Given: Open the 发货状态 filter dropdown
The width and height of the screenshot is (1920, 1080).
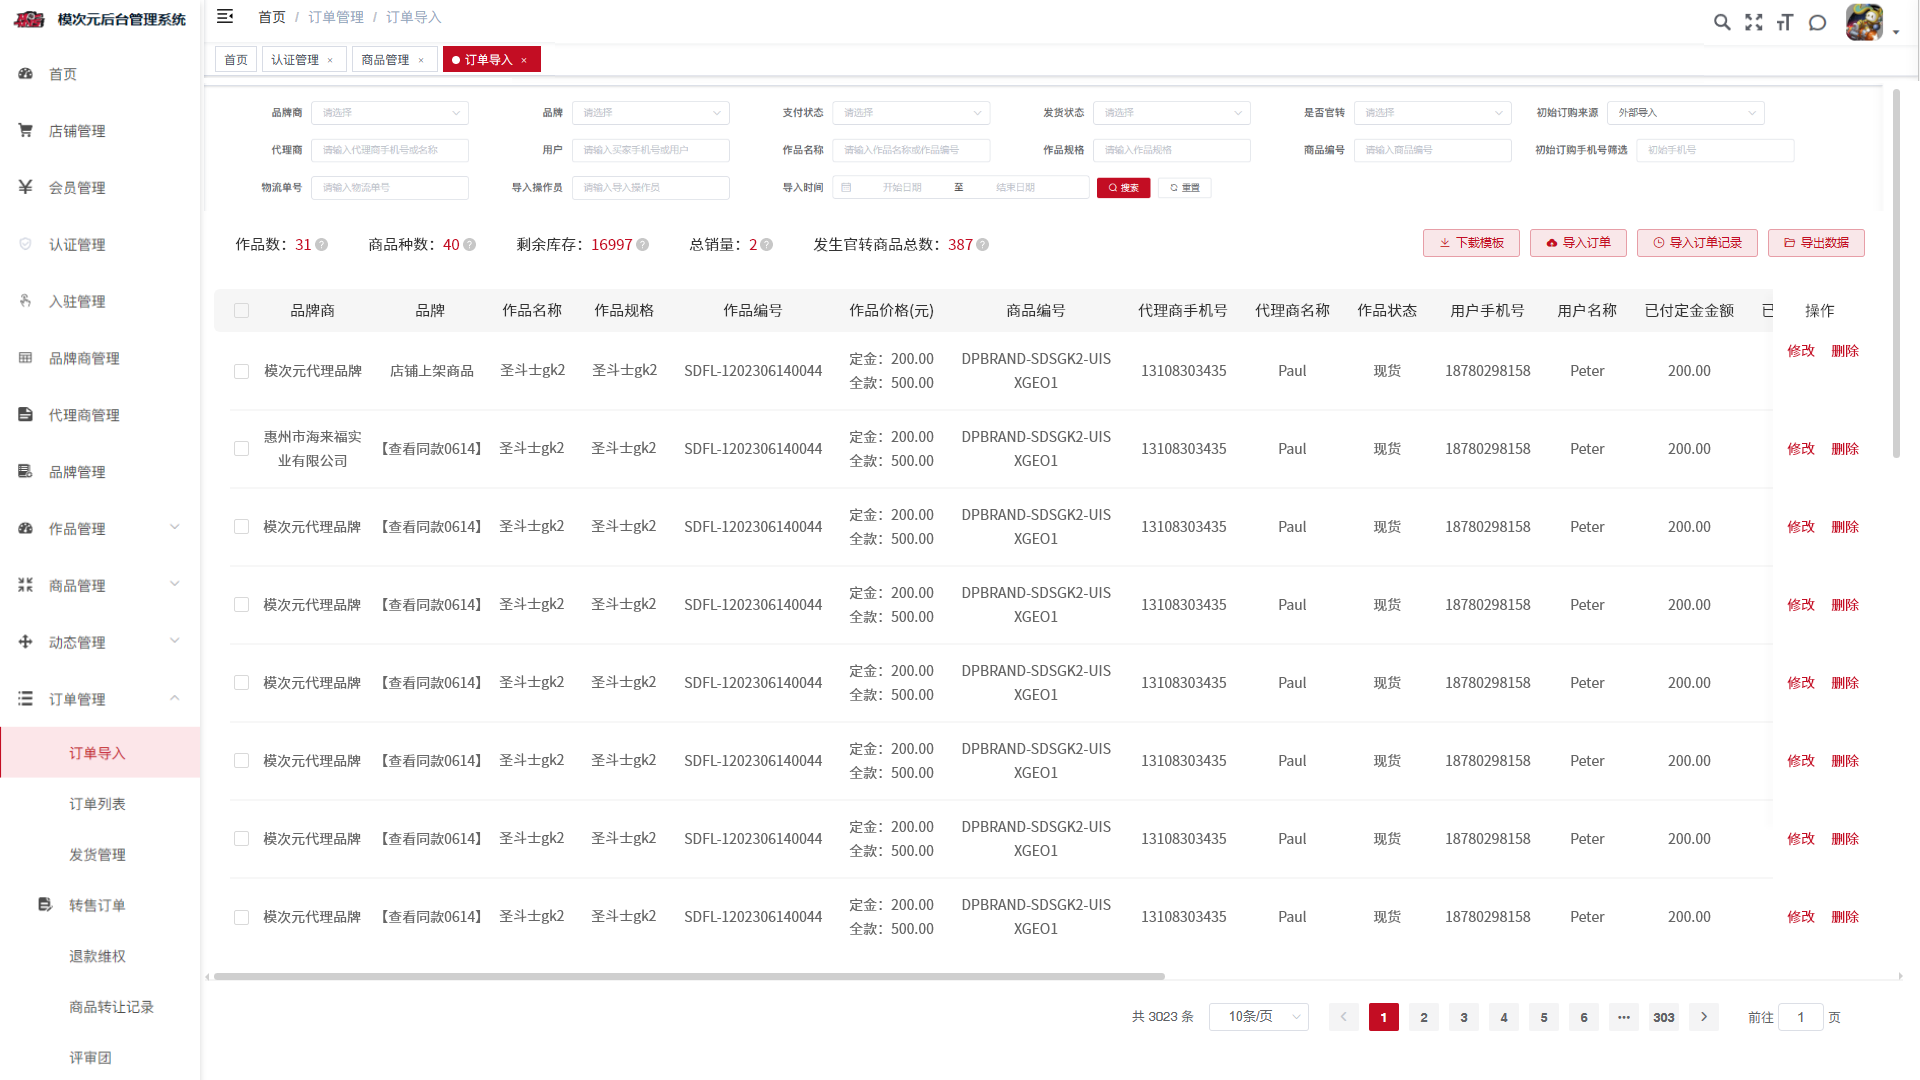Looking at the screenshot, I should coord(1172,113).
